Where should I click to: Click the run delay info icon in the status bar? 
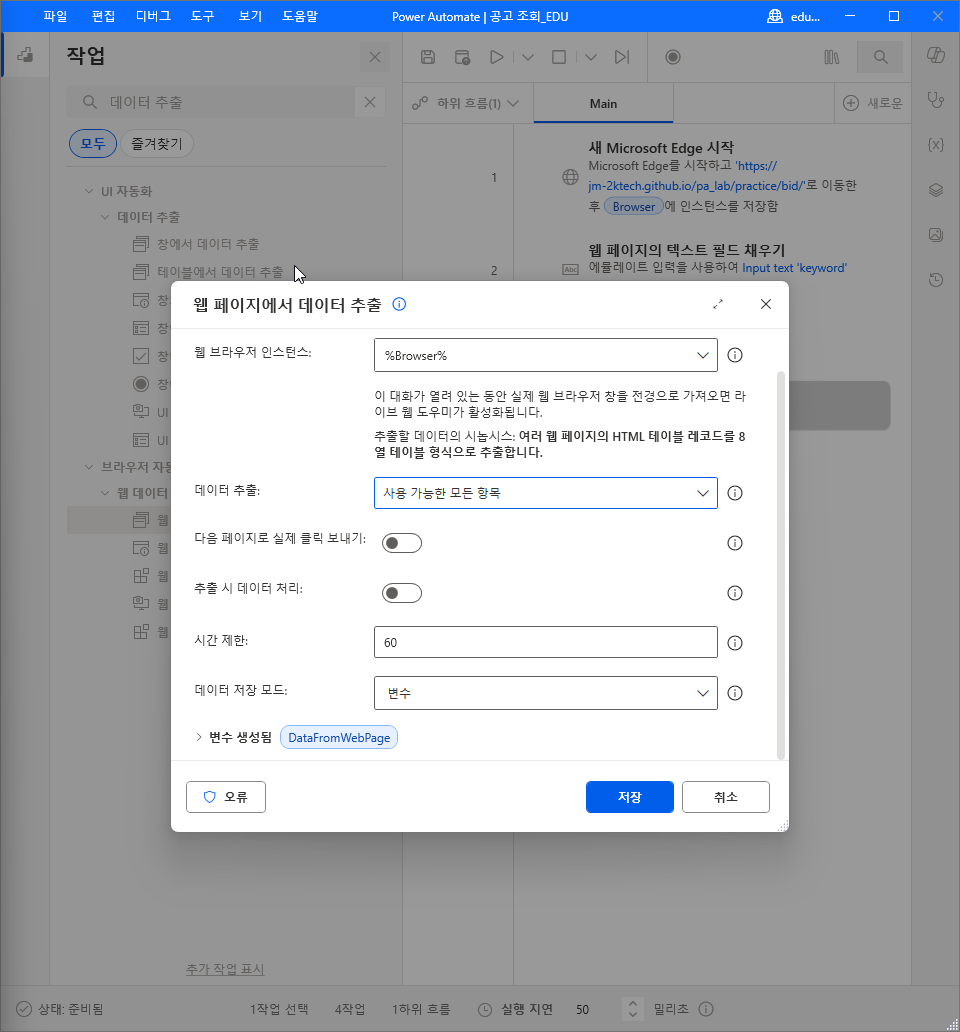click(706, 1009)
